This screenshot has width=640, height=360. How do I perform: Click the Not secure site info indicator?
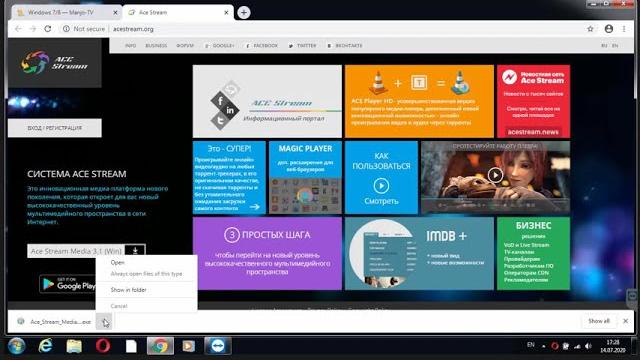(x=84, y=29)
